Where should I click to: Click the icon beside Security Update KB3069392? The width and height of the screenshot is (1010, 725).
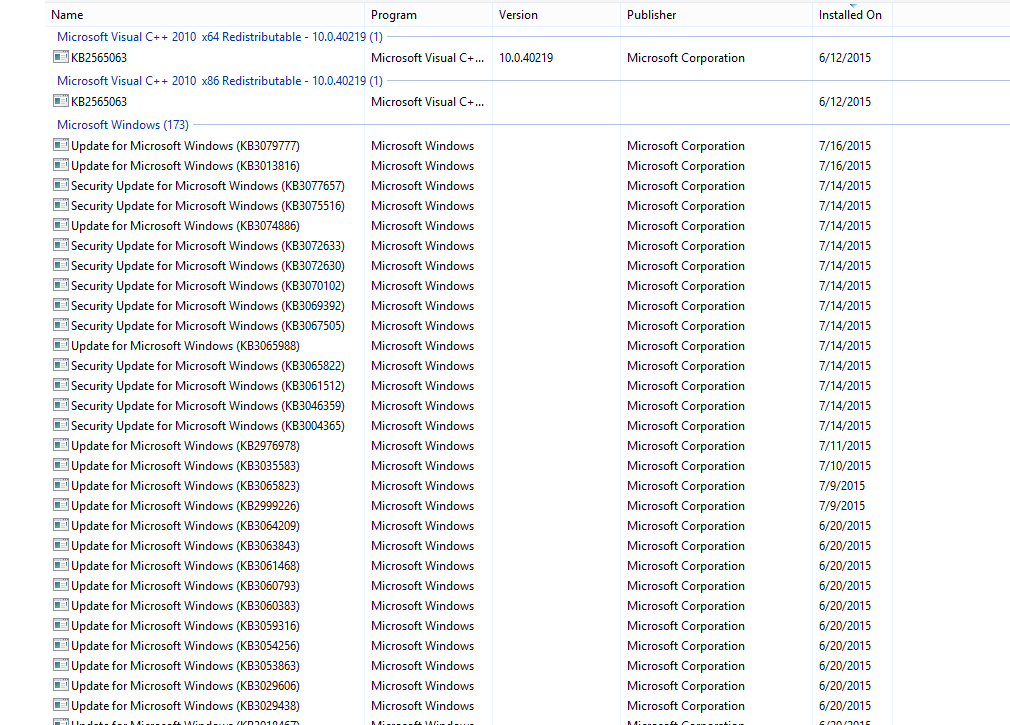pyautogui.click(x=61, y=306)
